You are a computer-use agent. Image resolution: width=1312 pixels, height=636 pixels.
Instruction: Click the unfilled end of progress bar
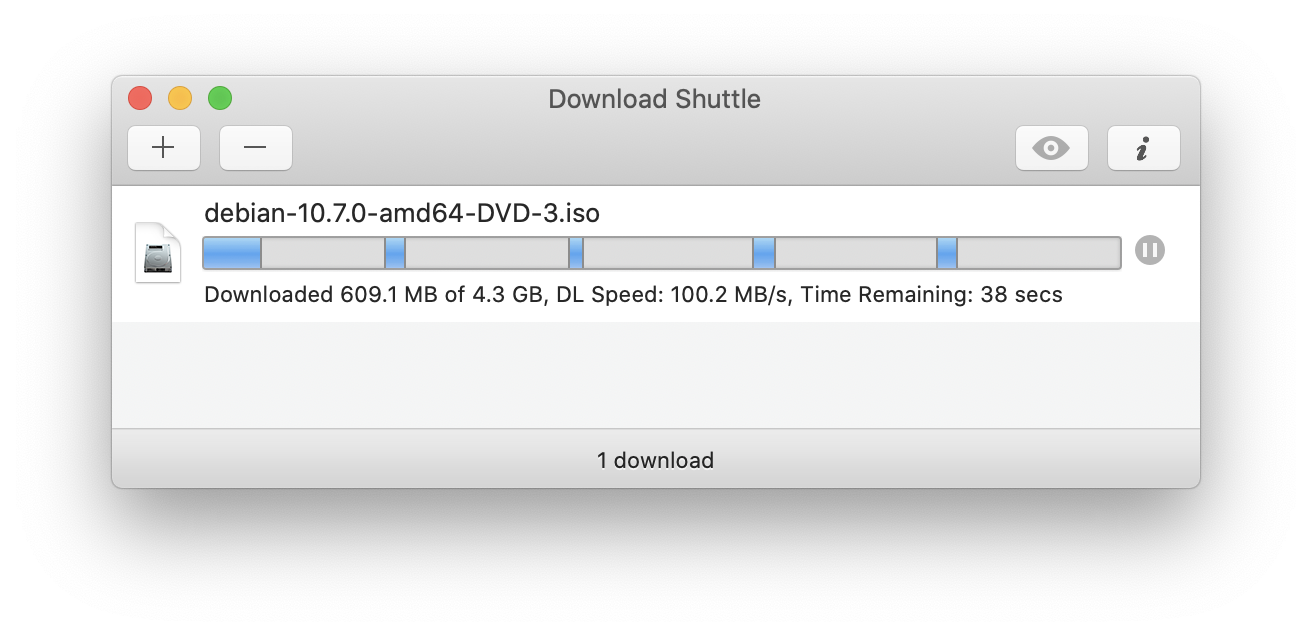(x=1040, y=253)
